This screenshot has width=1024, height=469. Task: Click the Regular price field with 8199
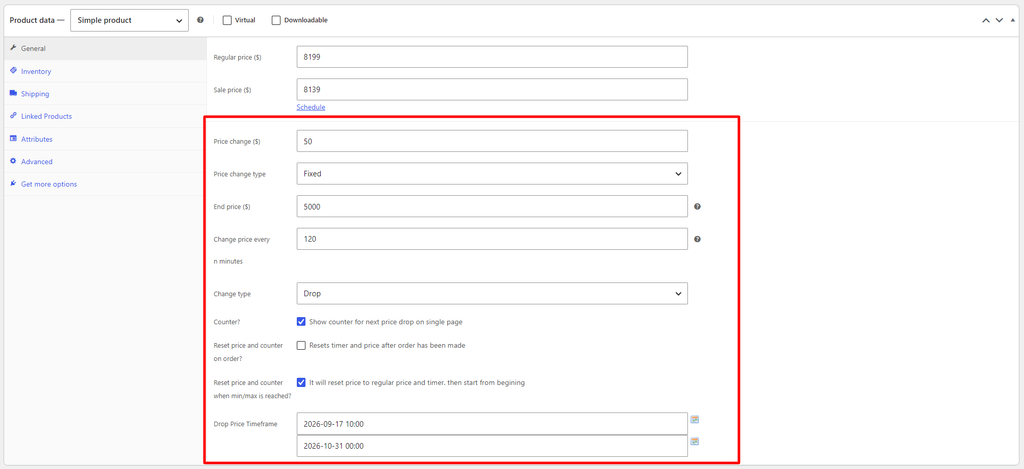point(492,57)
